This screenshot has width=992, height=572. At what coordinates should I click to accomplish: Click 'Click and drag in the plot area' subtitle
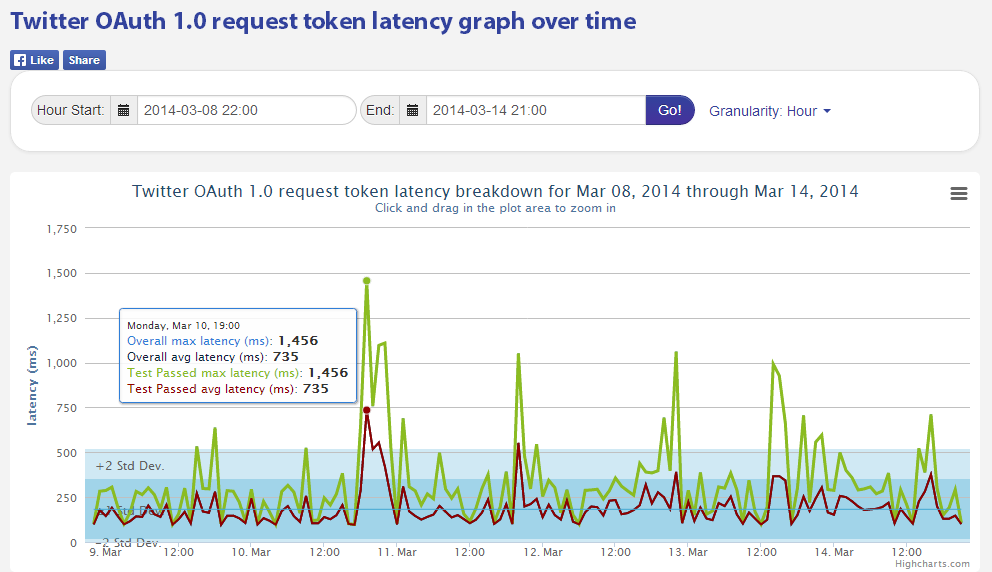click(x=495, y=208)
